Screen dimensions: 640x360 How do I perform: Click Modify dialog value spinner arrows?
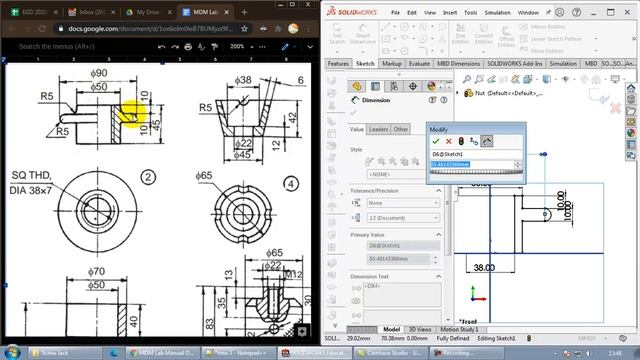517,164
